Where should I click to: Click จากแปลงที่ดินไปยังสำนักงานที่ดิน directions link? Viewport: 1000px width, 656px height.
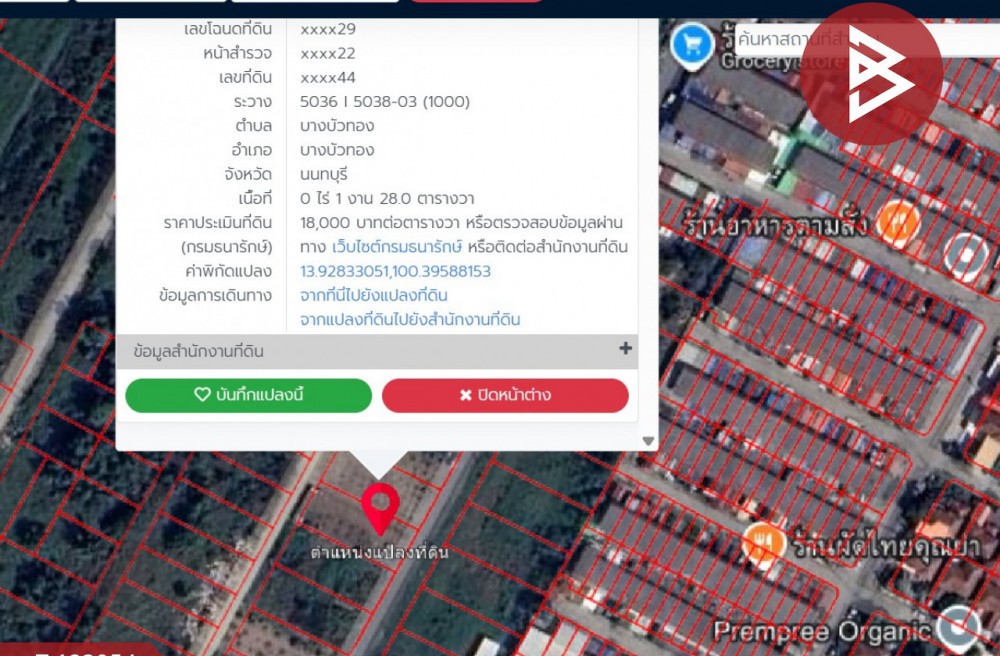[x=410, y=319]
